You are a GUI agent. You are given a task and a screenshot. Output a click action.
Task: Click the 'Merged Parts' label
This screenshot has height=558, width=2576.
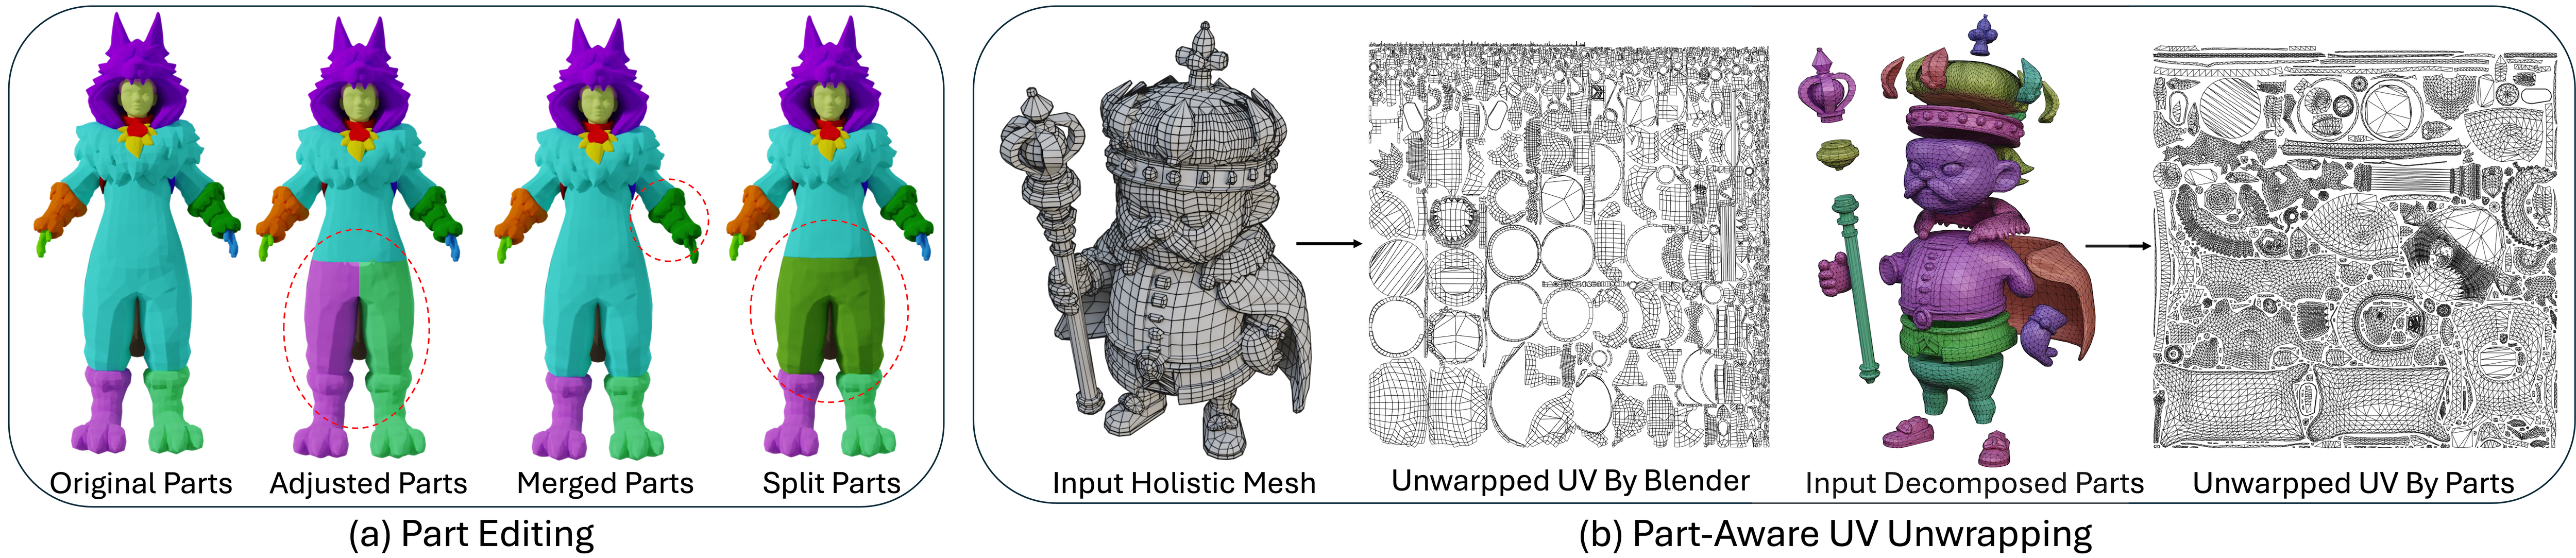point(605,484)
